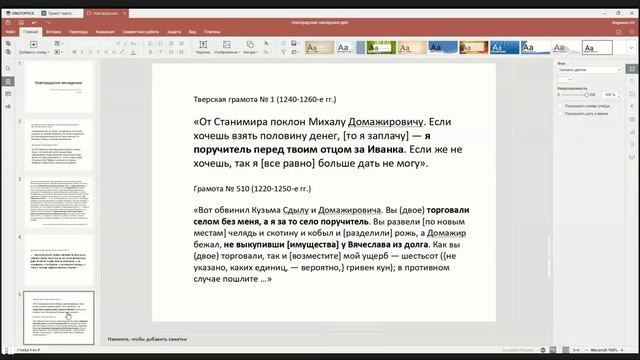Click the spell check globe icon
The width and height of the screenshot is (640, 360).
(x=543, y=350)
